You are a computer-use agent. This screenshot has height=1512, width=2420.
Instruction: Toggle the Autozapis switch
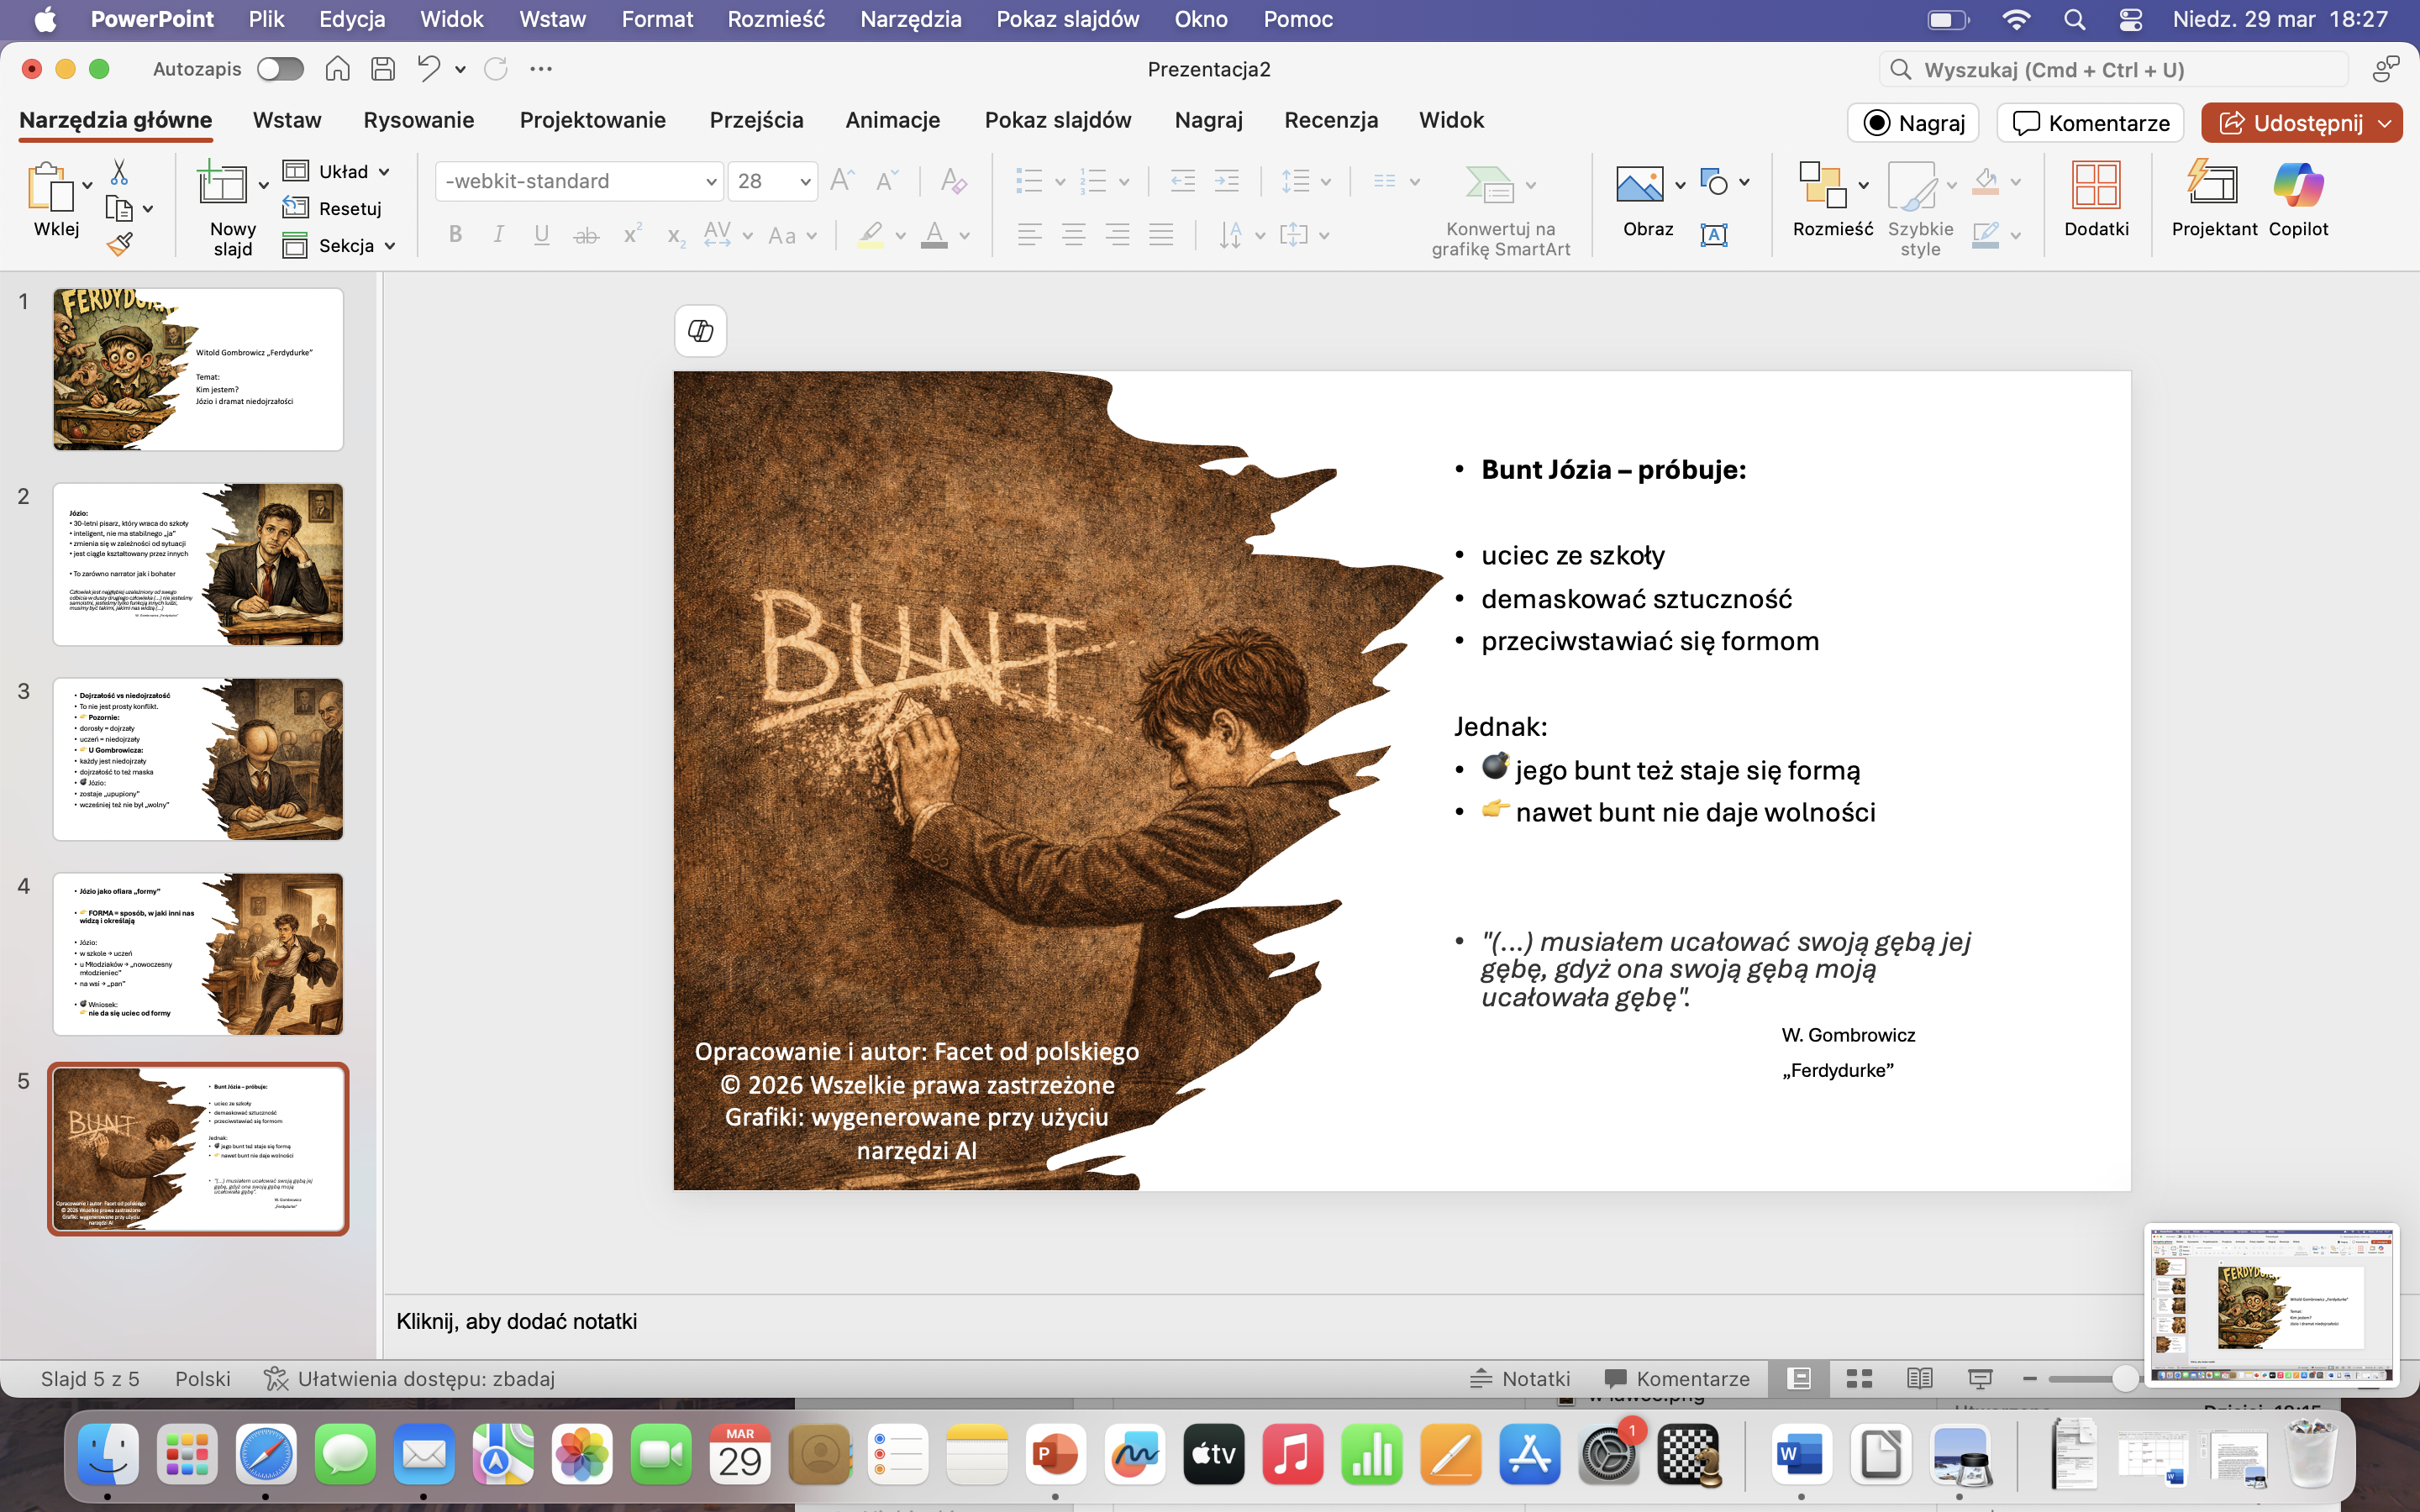tap(280, 69)
